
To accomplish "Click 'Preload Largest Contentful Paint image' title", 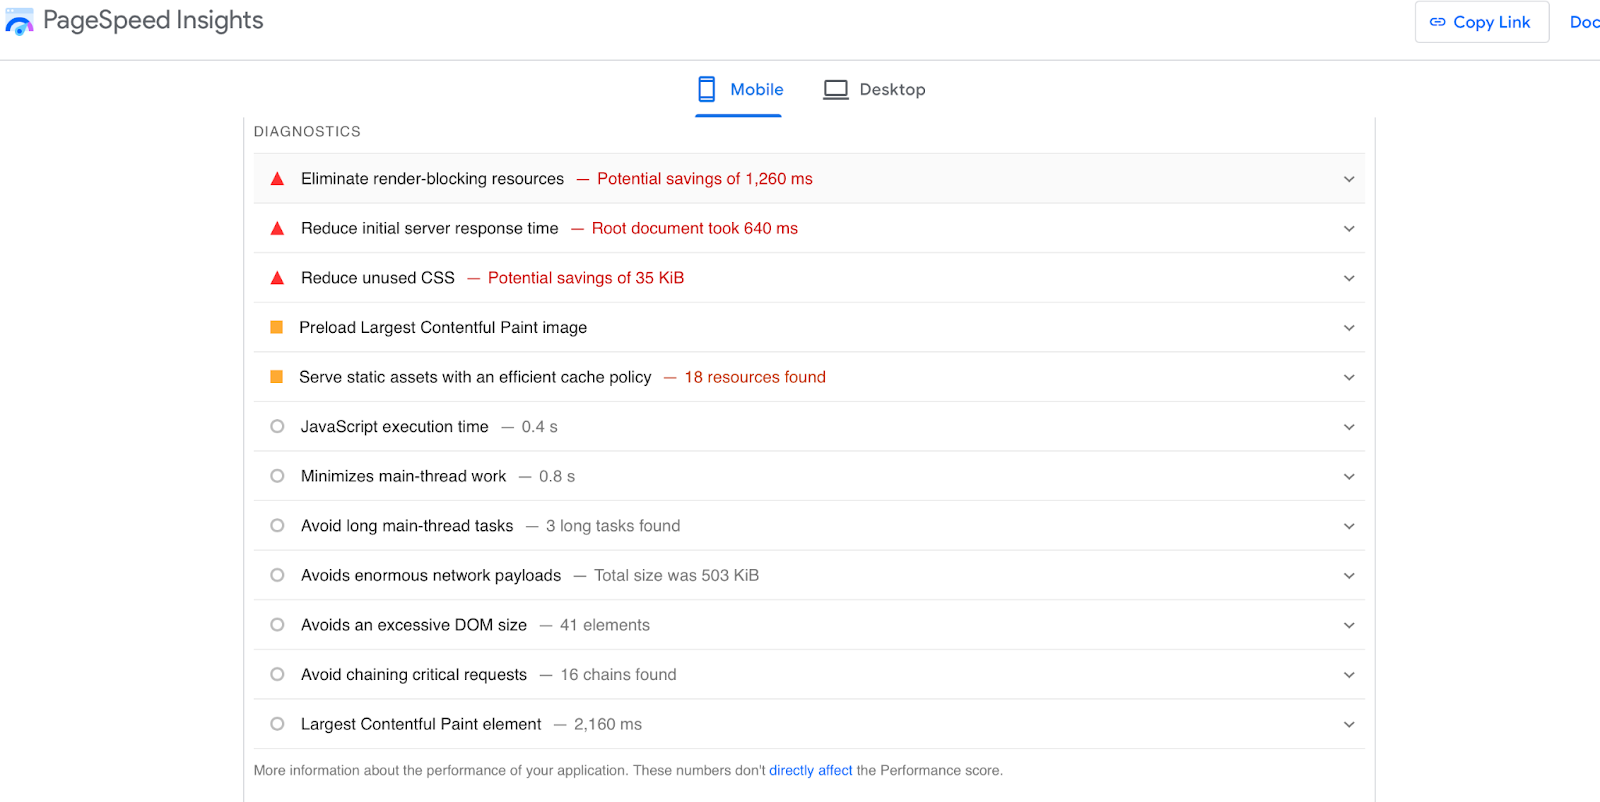I will click(x=443, y=327).
